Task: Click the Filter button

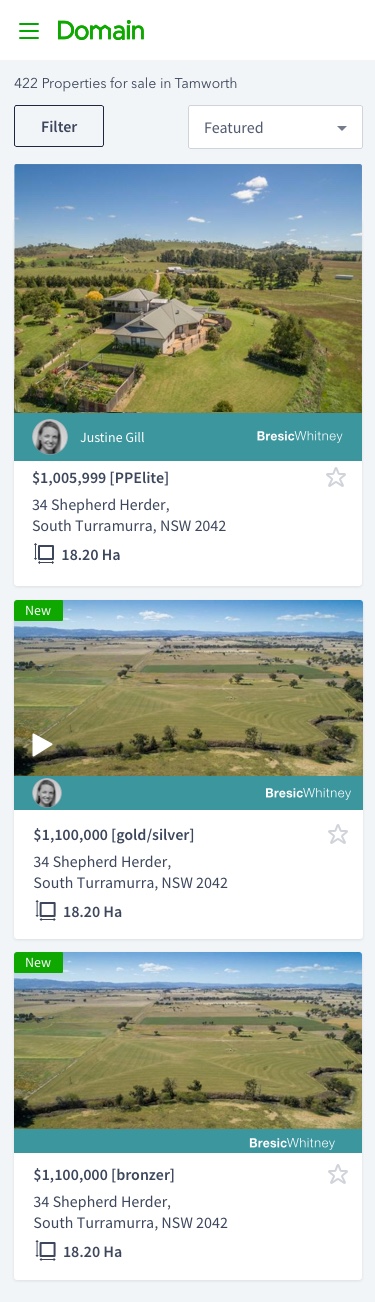Action: (59, 126)
